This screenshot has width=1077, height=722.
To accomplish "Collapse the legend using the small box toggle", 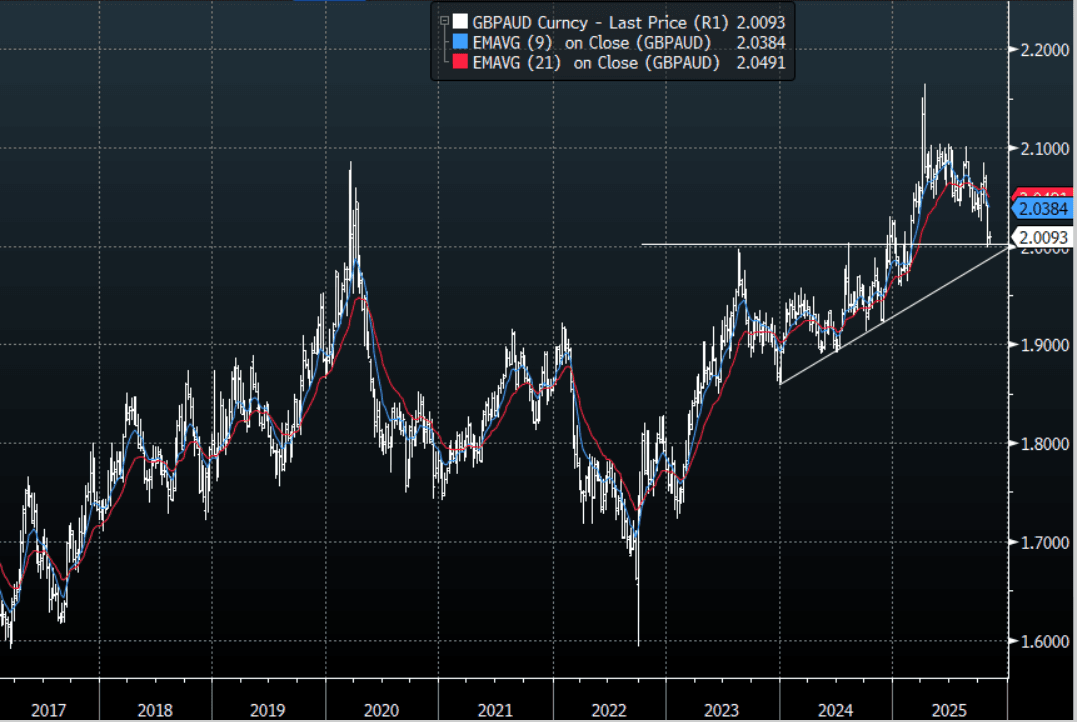I will 444,21.
